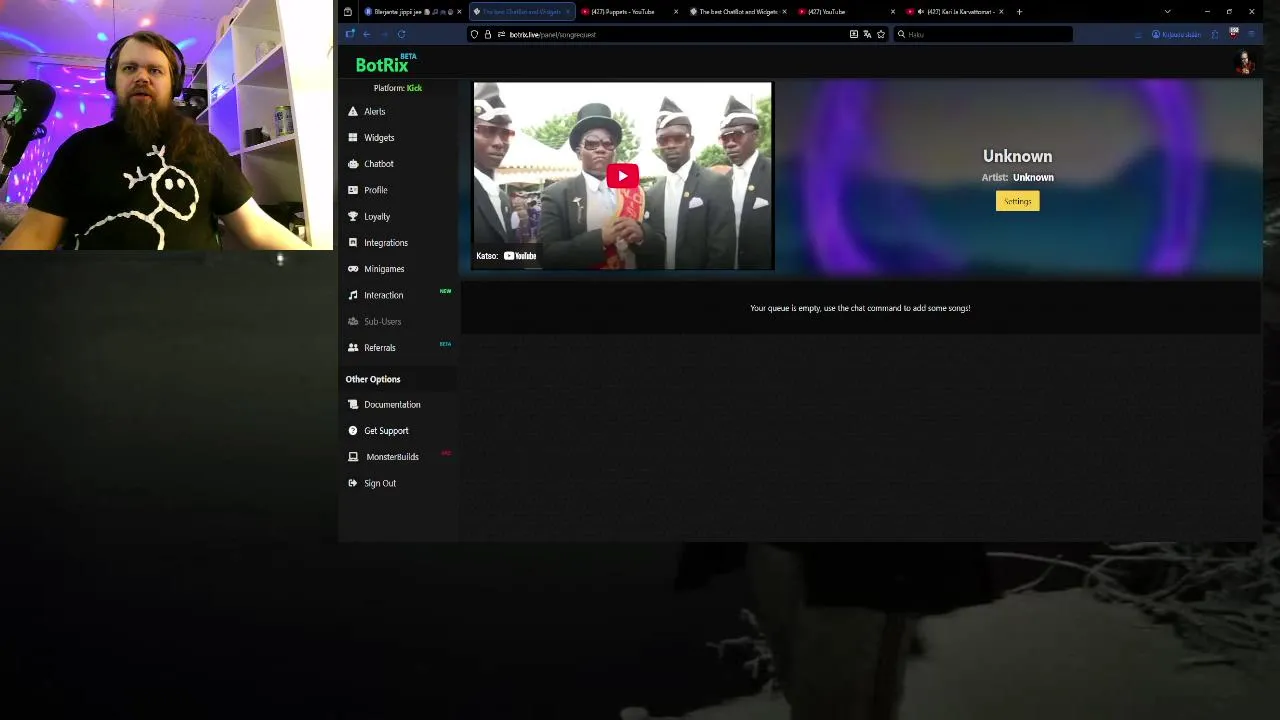
Task: Click the Integrations icon in sidebar
Action: pos(353,242)
